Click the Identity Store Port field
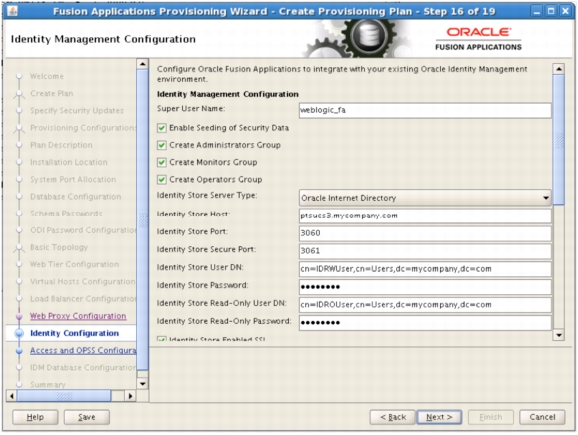 [425, 233]
